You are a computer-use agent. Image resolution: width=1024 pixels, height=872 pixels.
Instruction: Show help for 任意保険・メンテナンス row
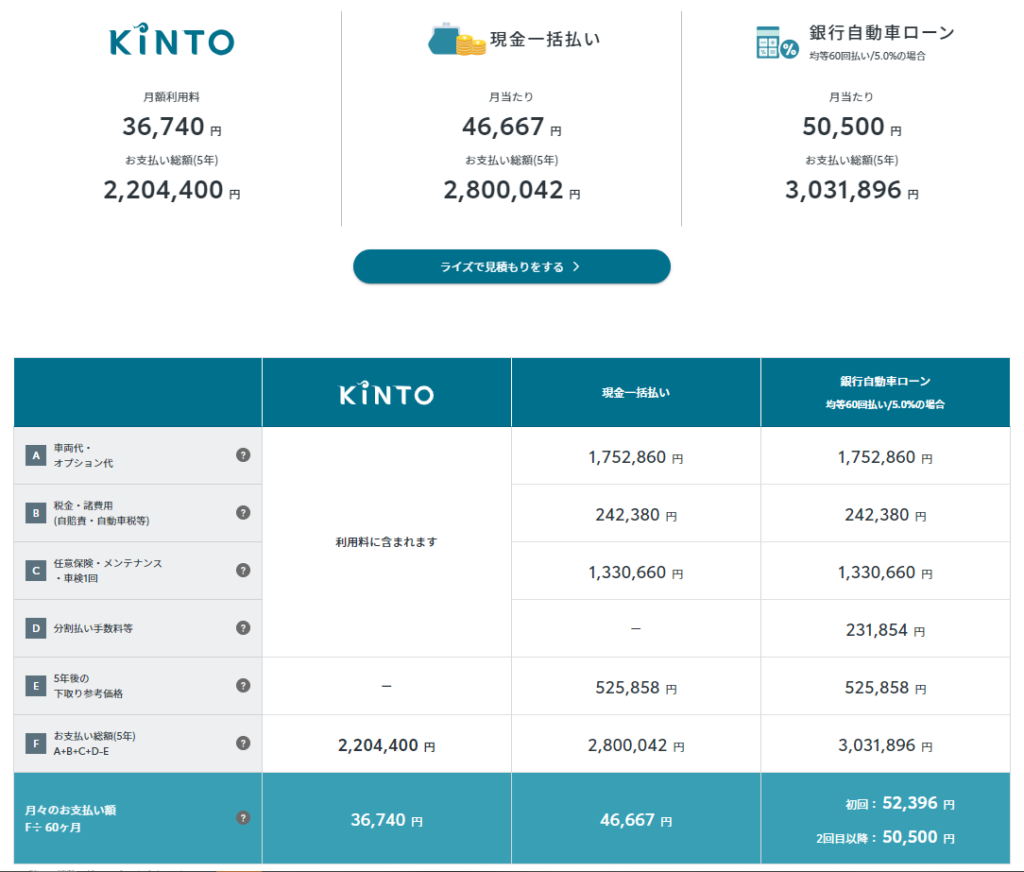tap(243, 570)
